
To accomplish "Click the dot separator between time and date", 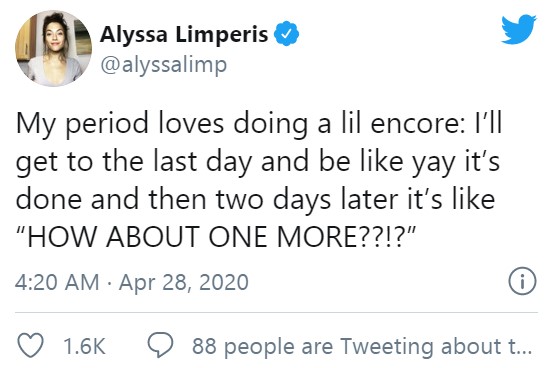I will coord(109,283).
